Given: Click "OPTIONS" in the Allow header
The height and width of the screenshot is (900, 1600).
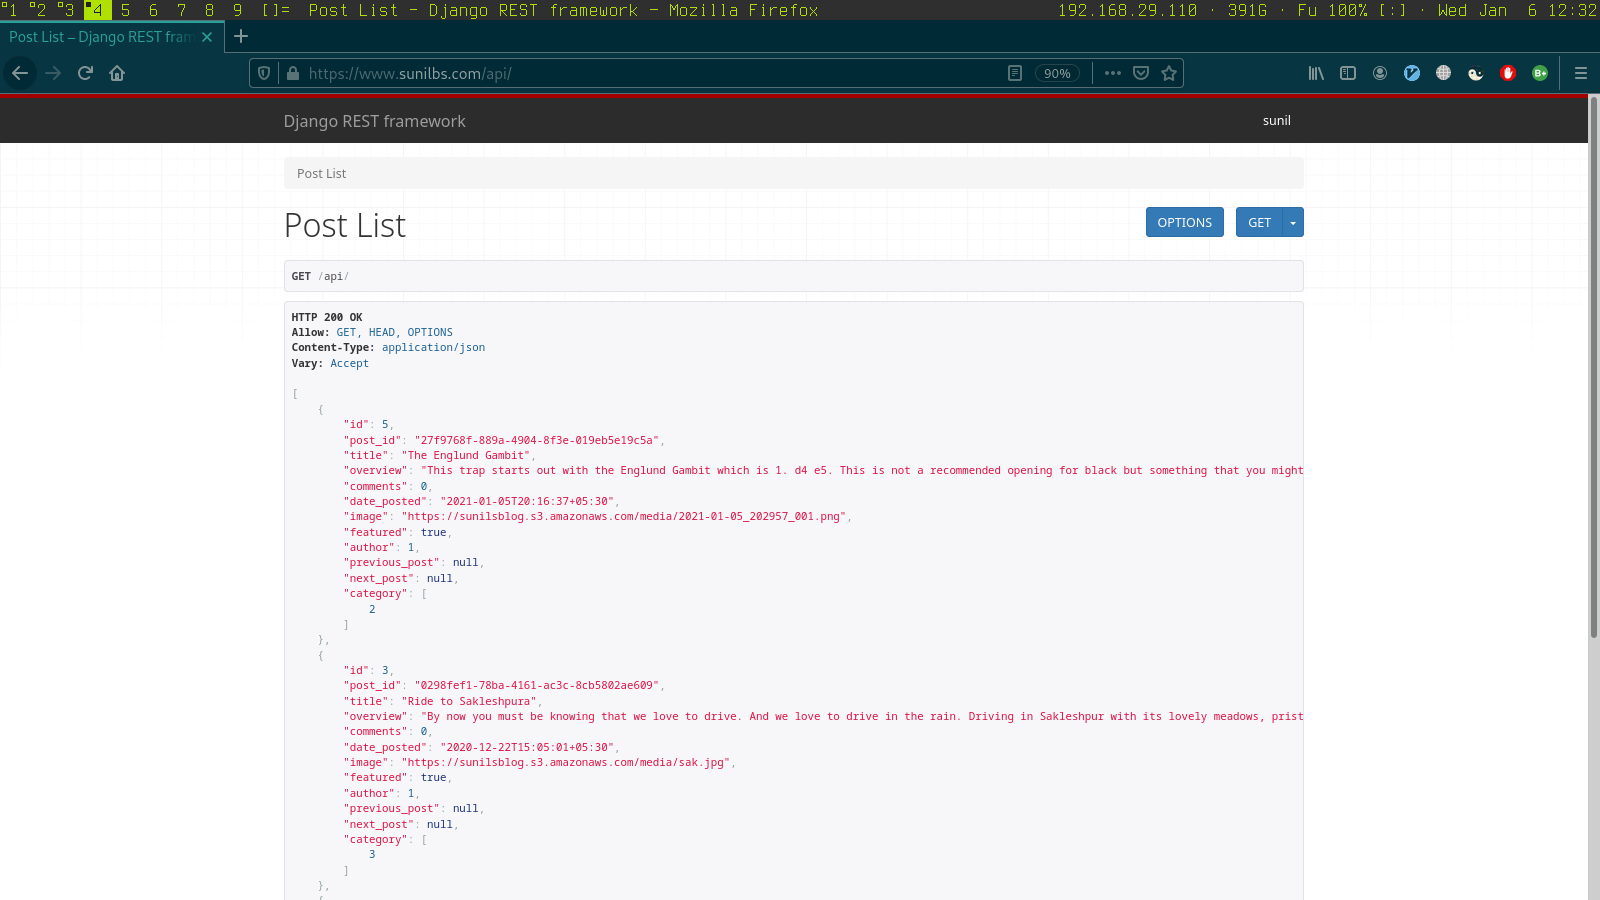Looking at the screenshot, I should (430, 332).
